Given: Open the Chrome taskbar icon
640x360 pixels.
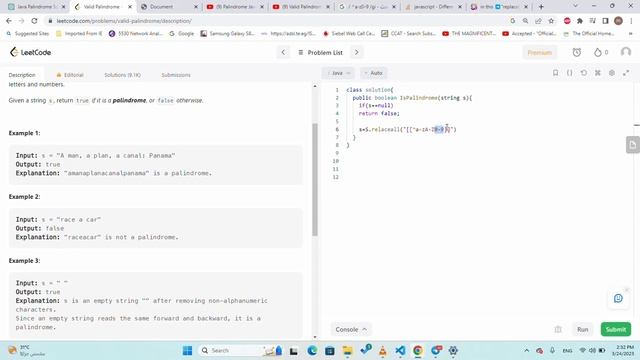Looking at the screenshot, I should pos(418,350).
